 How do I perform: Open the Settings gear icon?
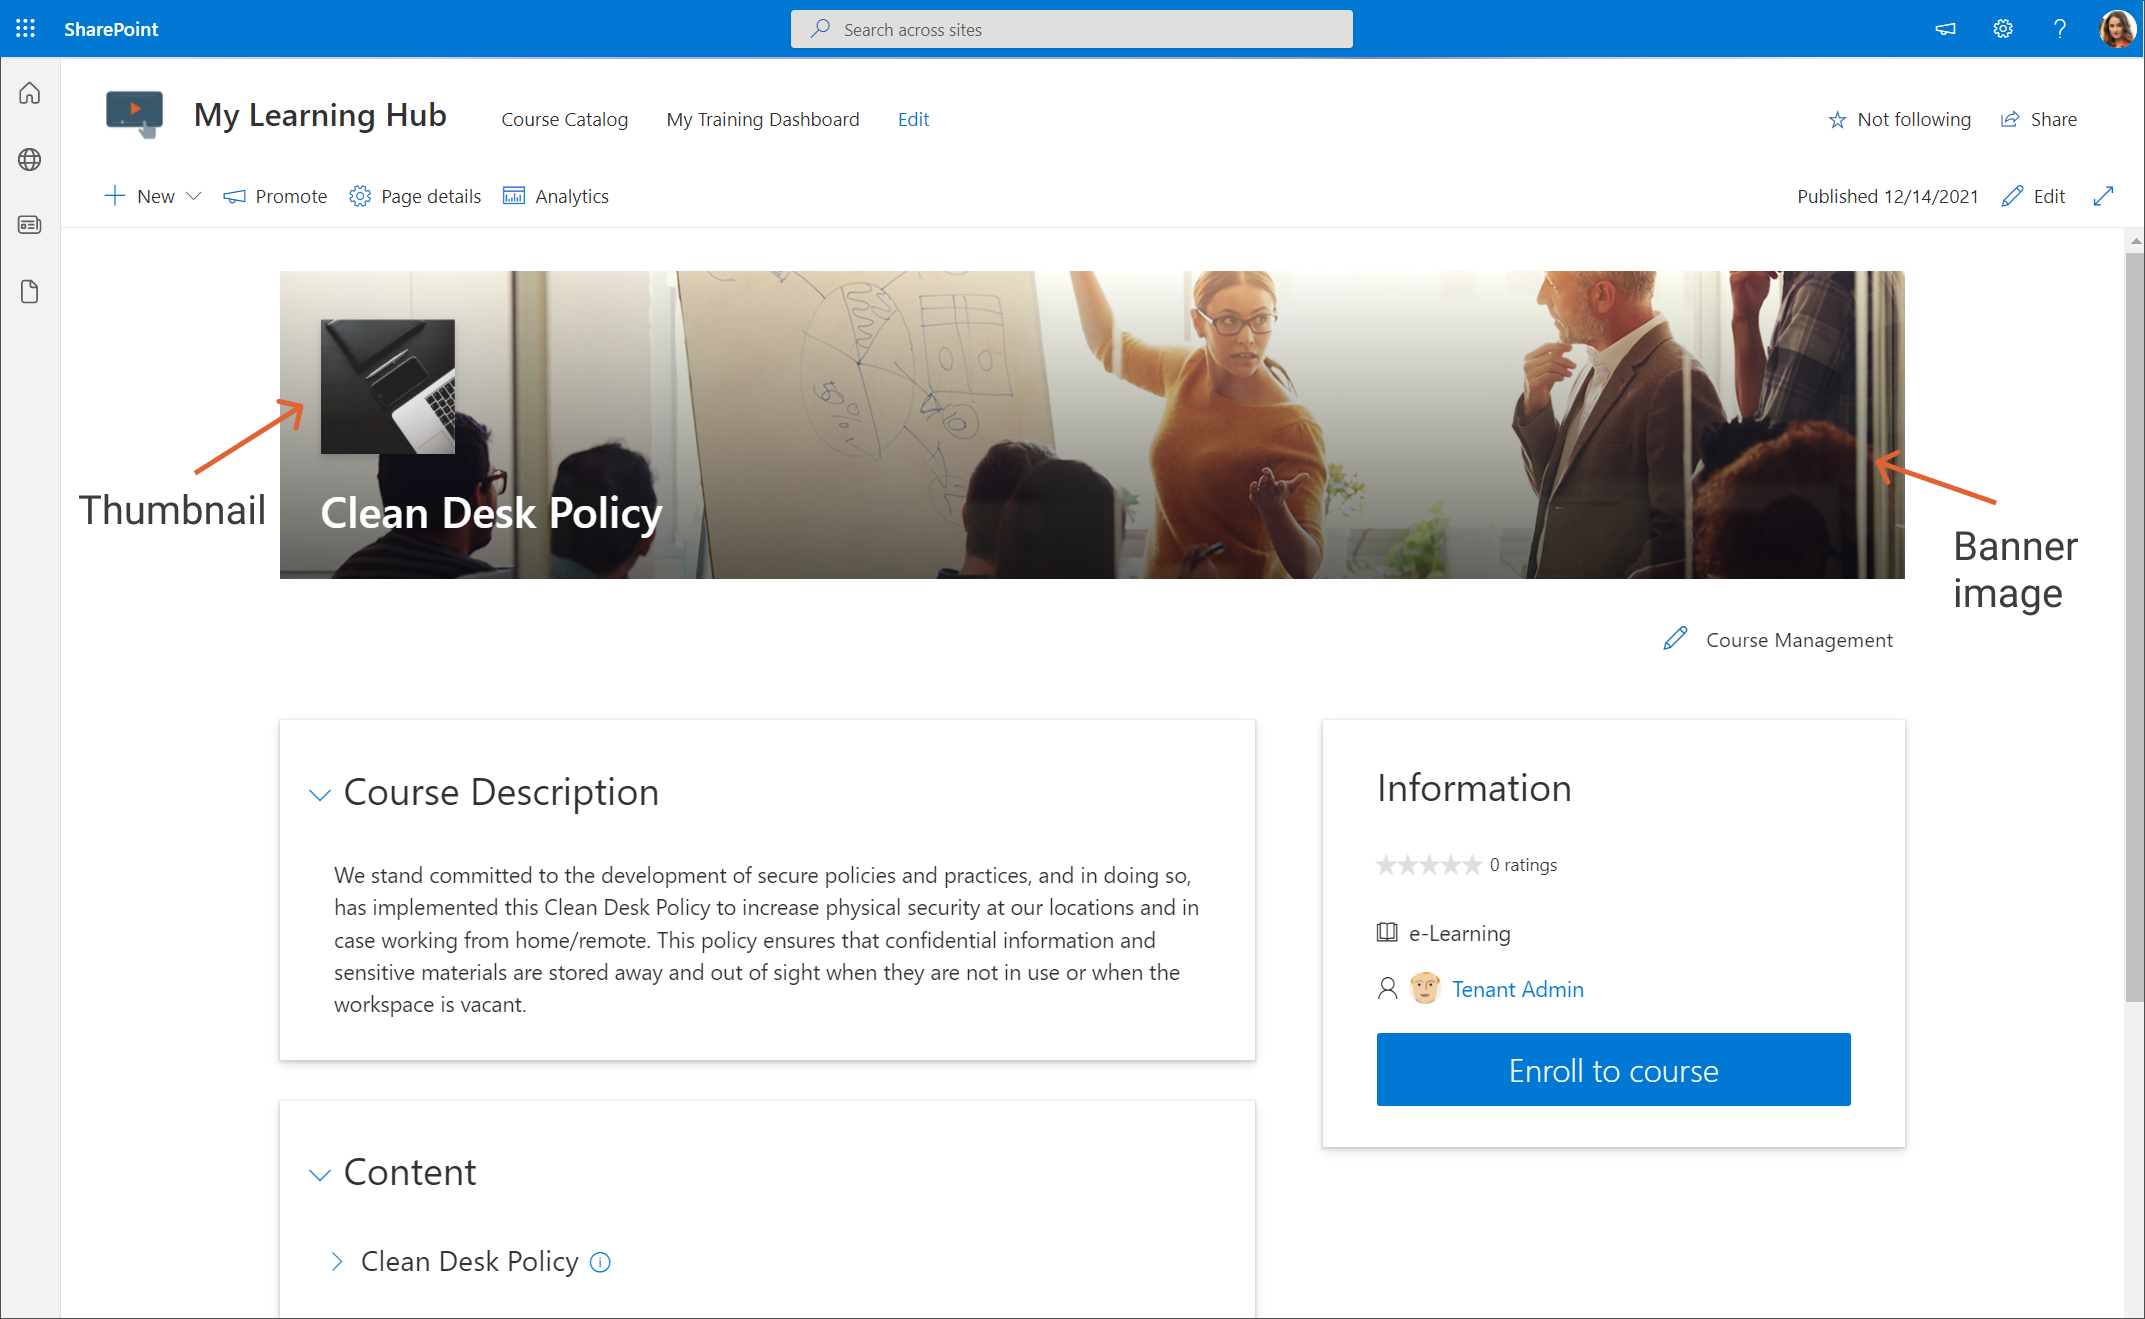(x=2002, y=29)
